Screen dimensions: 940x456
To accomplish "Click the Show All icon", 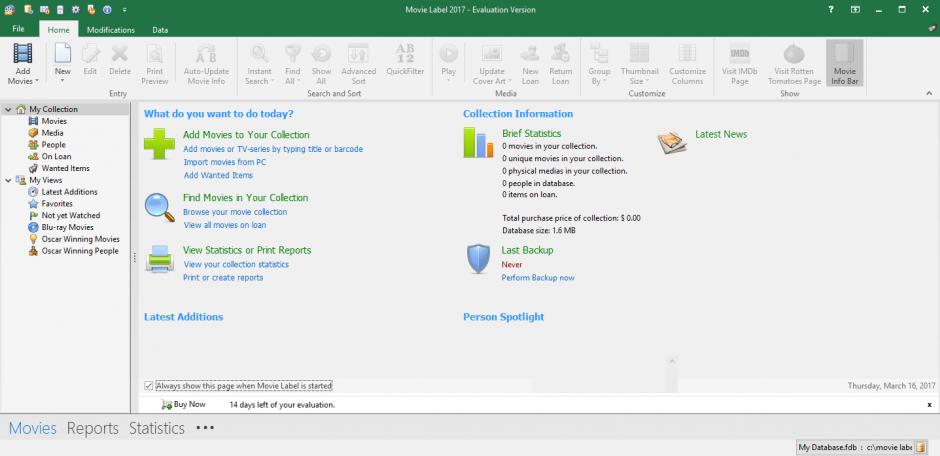I will (x=321, y=53).
